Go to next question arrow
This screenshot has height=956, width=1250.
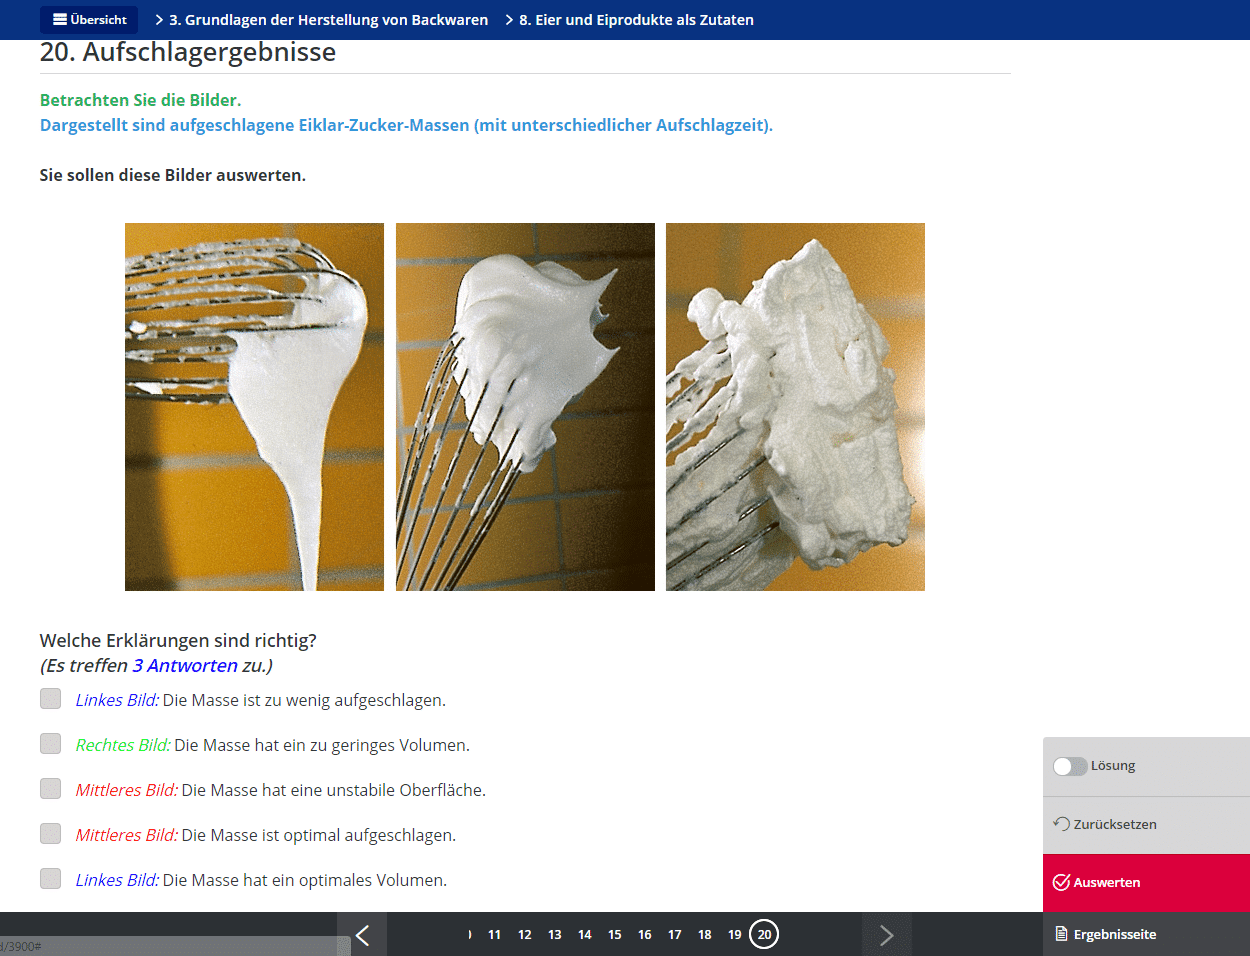[x=886, y=935]
